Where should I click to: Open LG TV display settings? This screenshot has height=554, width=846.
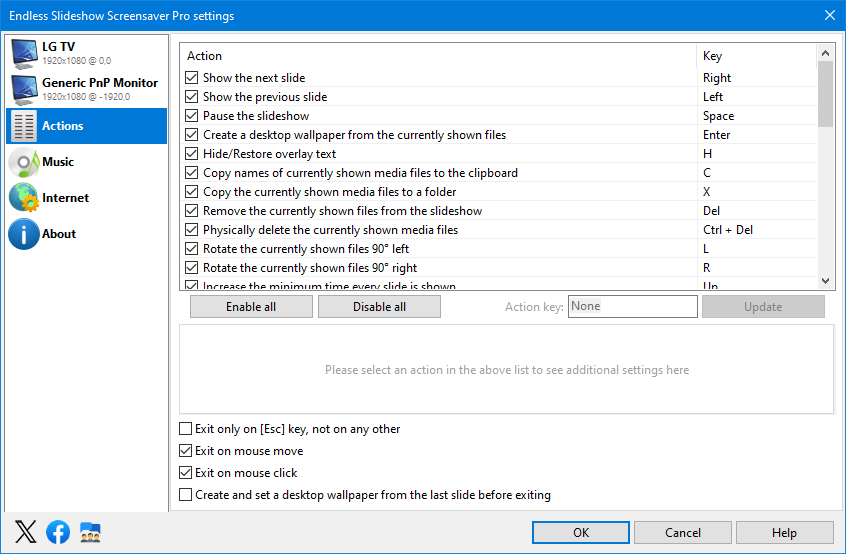coord(86,53)
